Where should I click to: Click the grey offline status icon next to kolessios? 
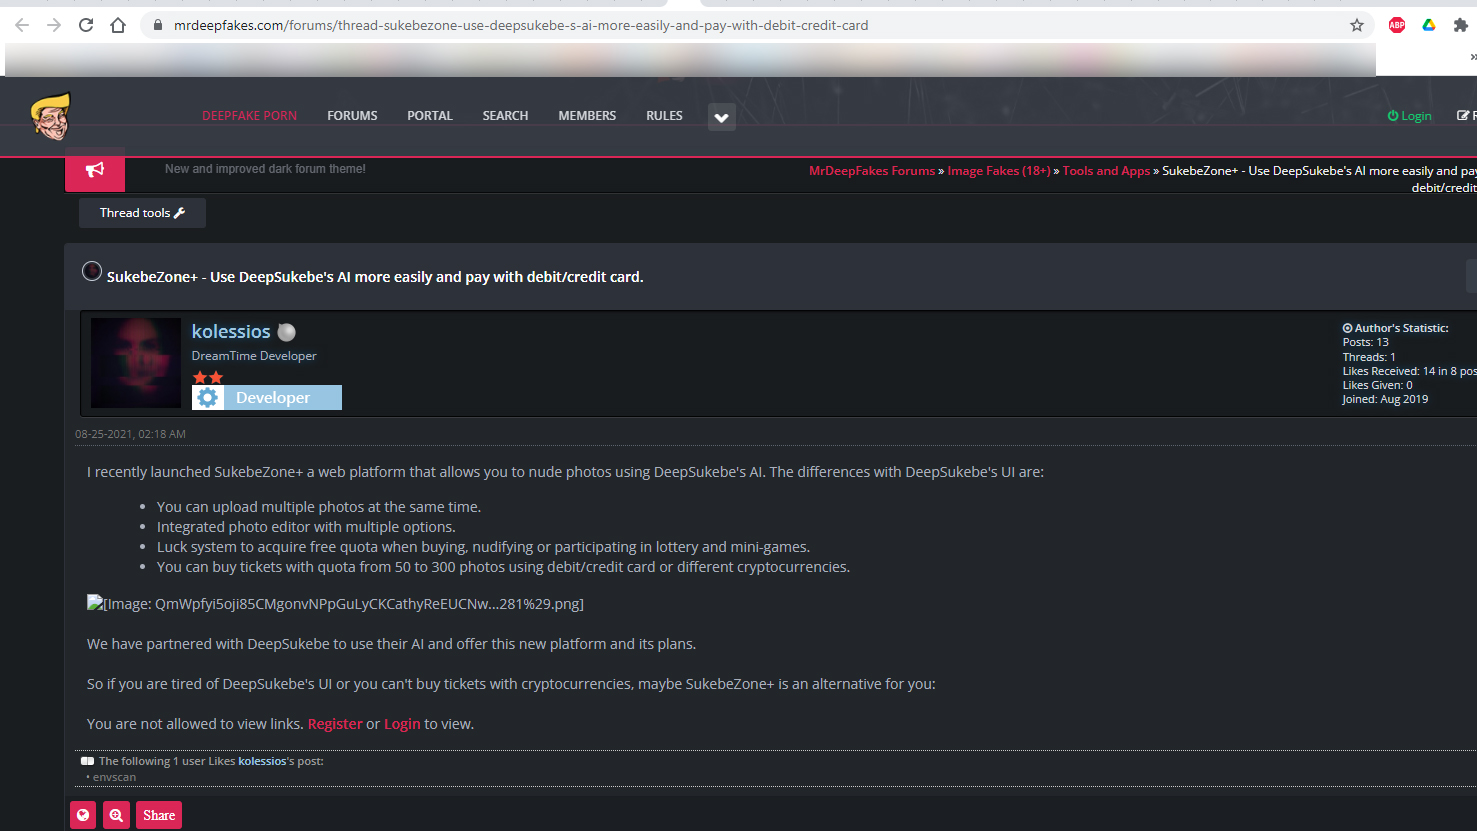tap(286, 332)
